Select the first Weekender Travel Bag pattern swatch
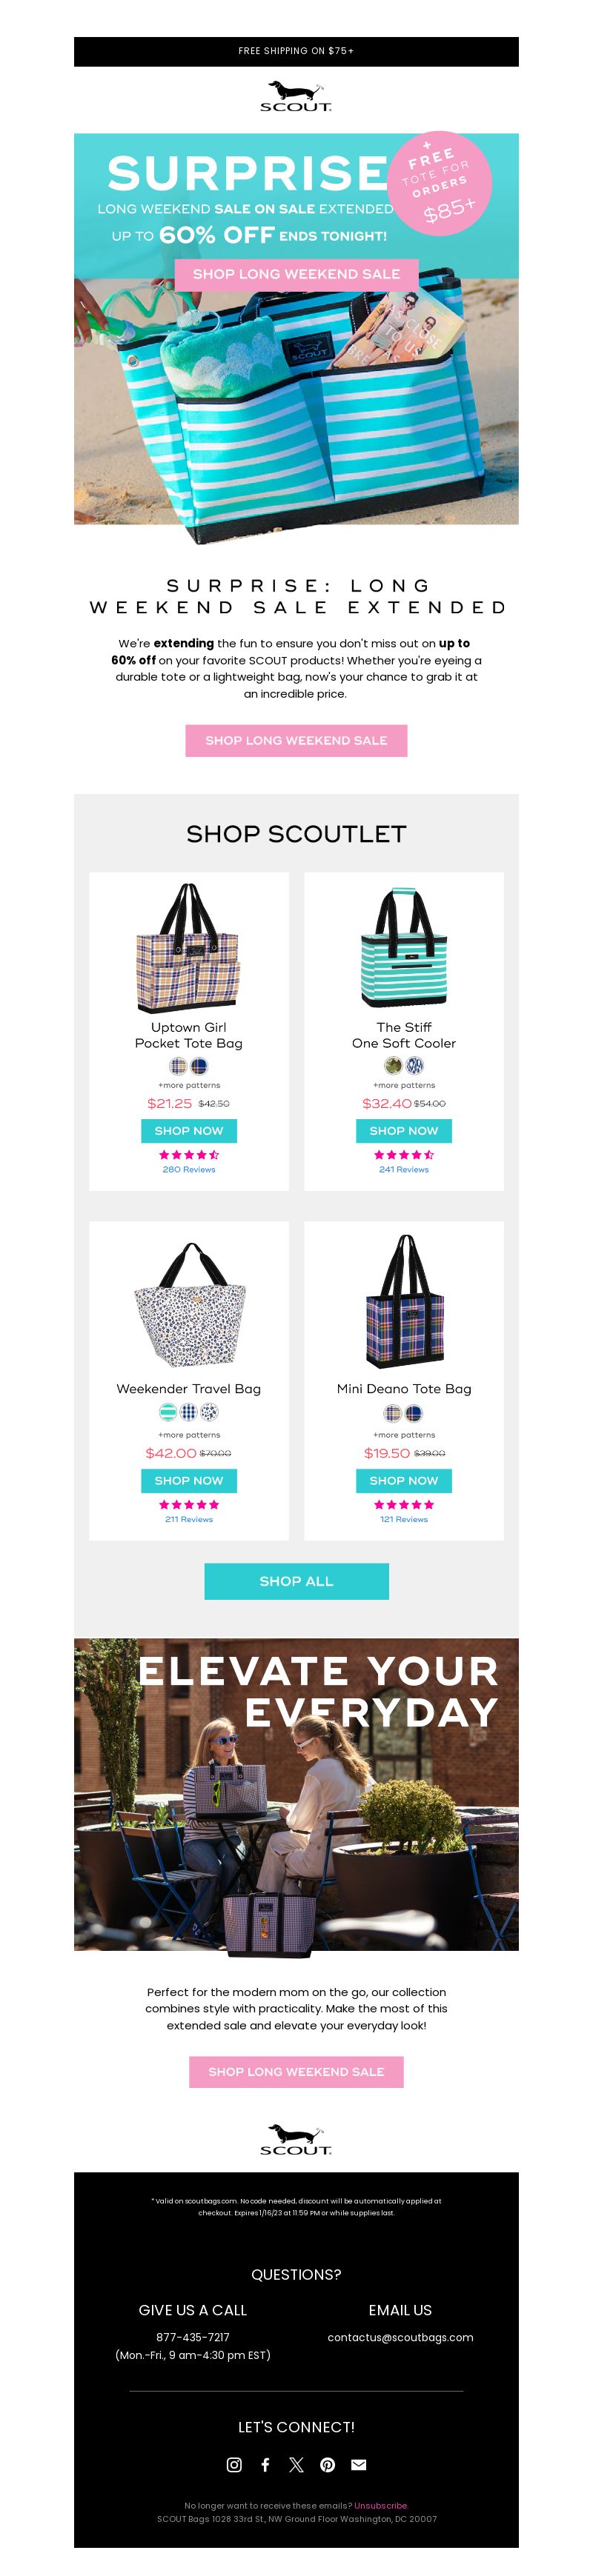 click(x=168, y=1412)
